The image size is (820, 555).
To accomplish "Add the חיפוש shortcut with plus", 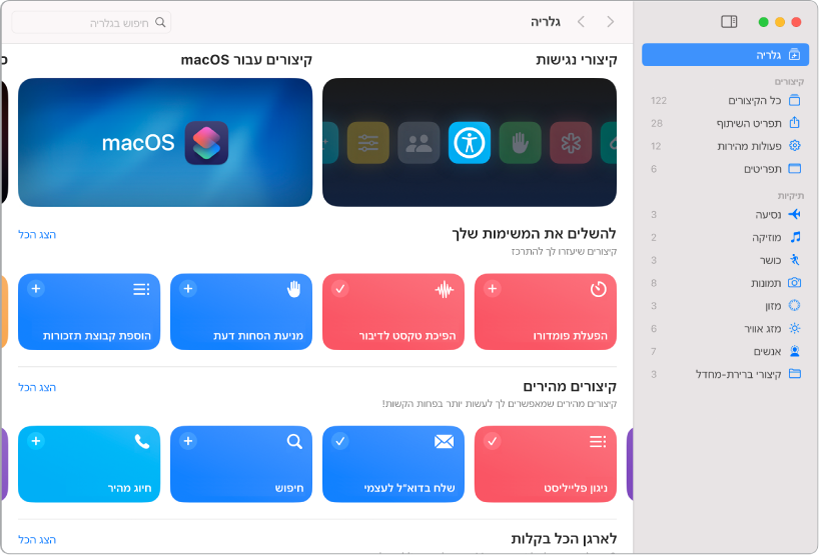I will [x=188, y=441].
